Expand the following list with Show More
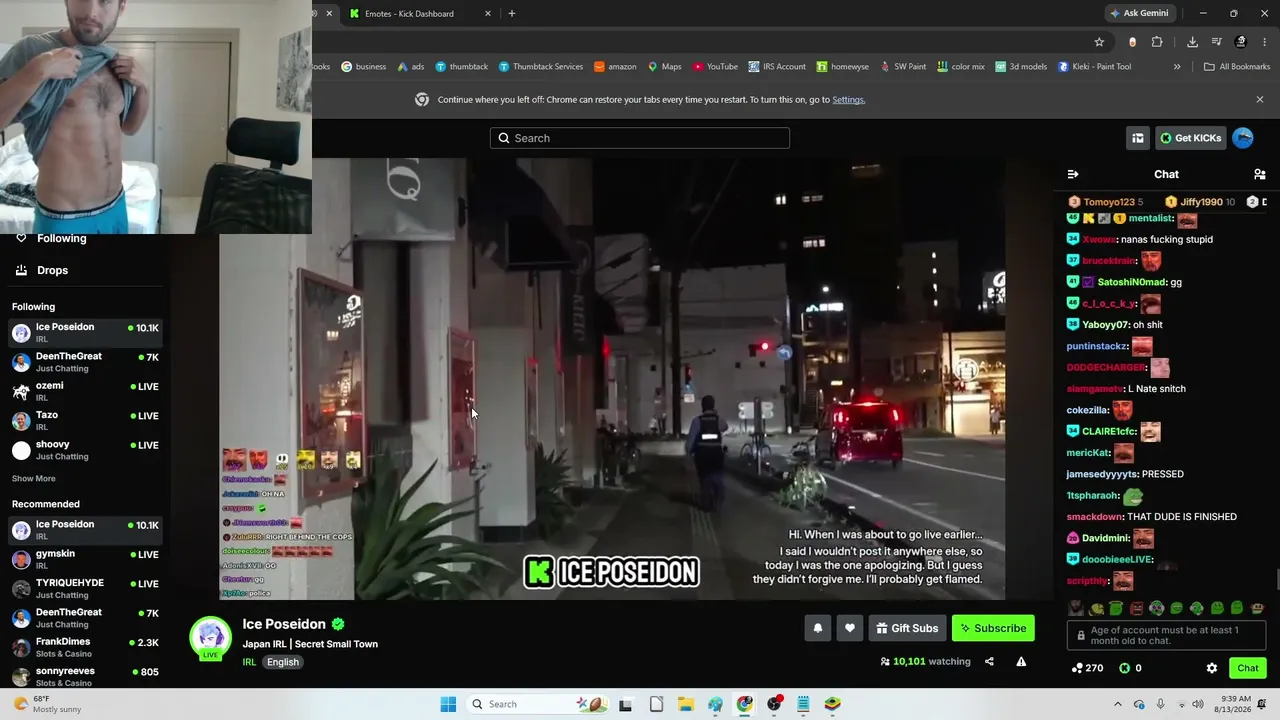The image size is (1280, 720). coord(34,479)
